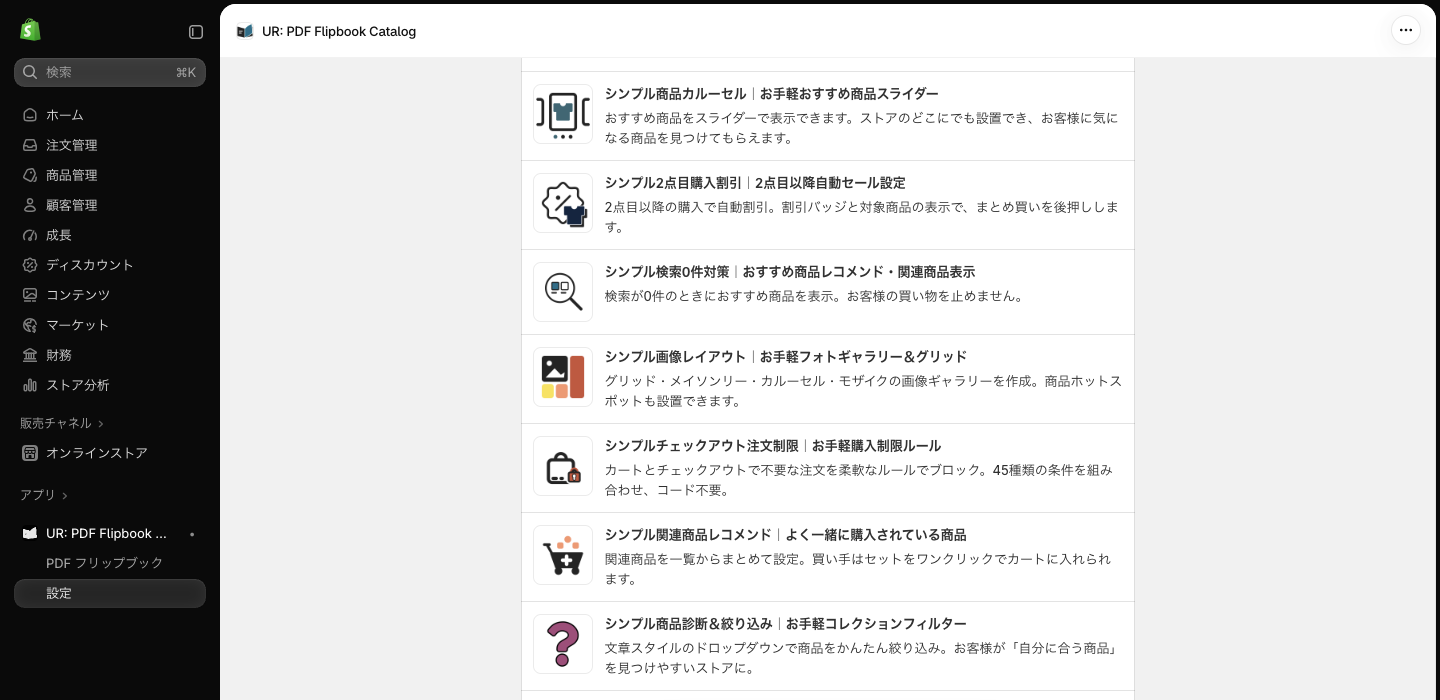Open the three-dot more actions menu
The width and height of the screenshot is (1440, 700).
pyautogui.click(x=1406, y=30)
